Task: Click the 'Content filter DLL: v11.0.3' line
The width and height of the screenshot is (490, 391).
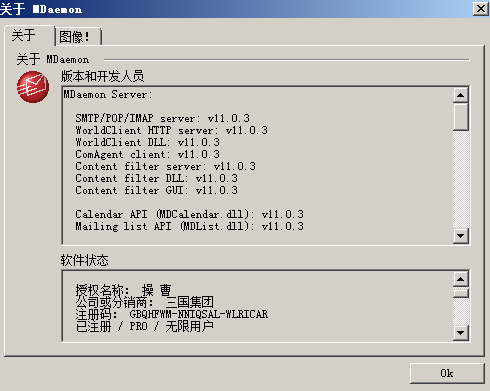Action: point(156,178)
